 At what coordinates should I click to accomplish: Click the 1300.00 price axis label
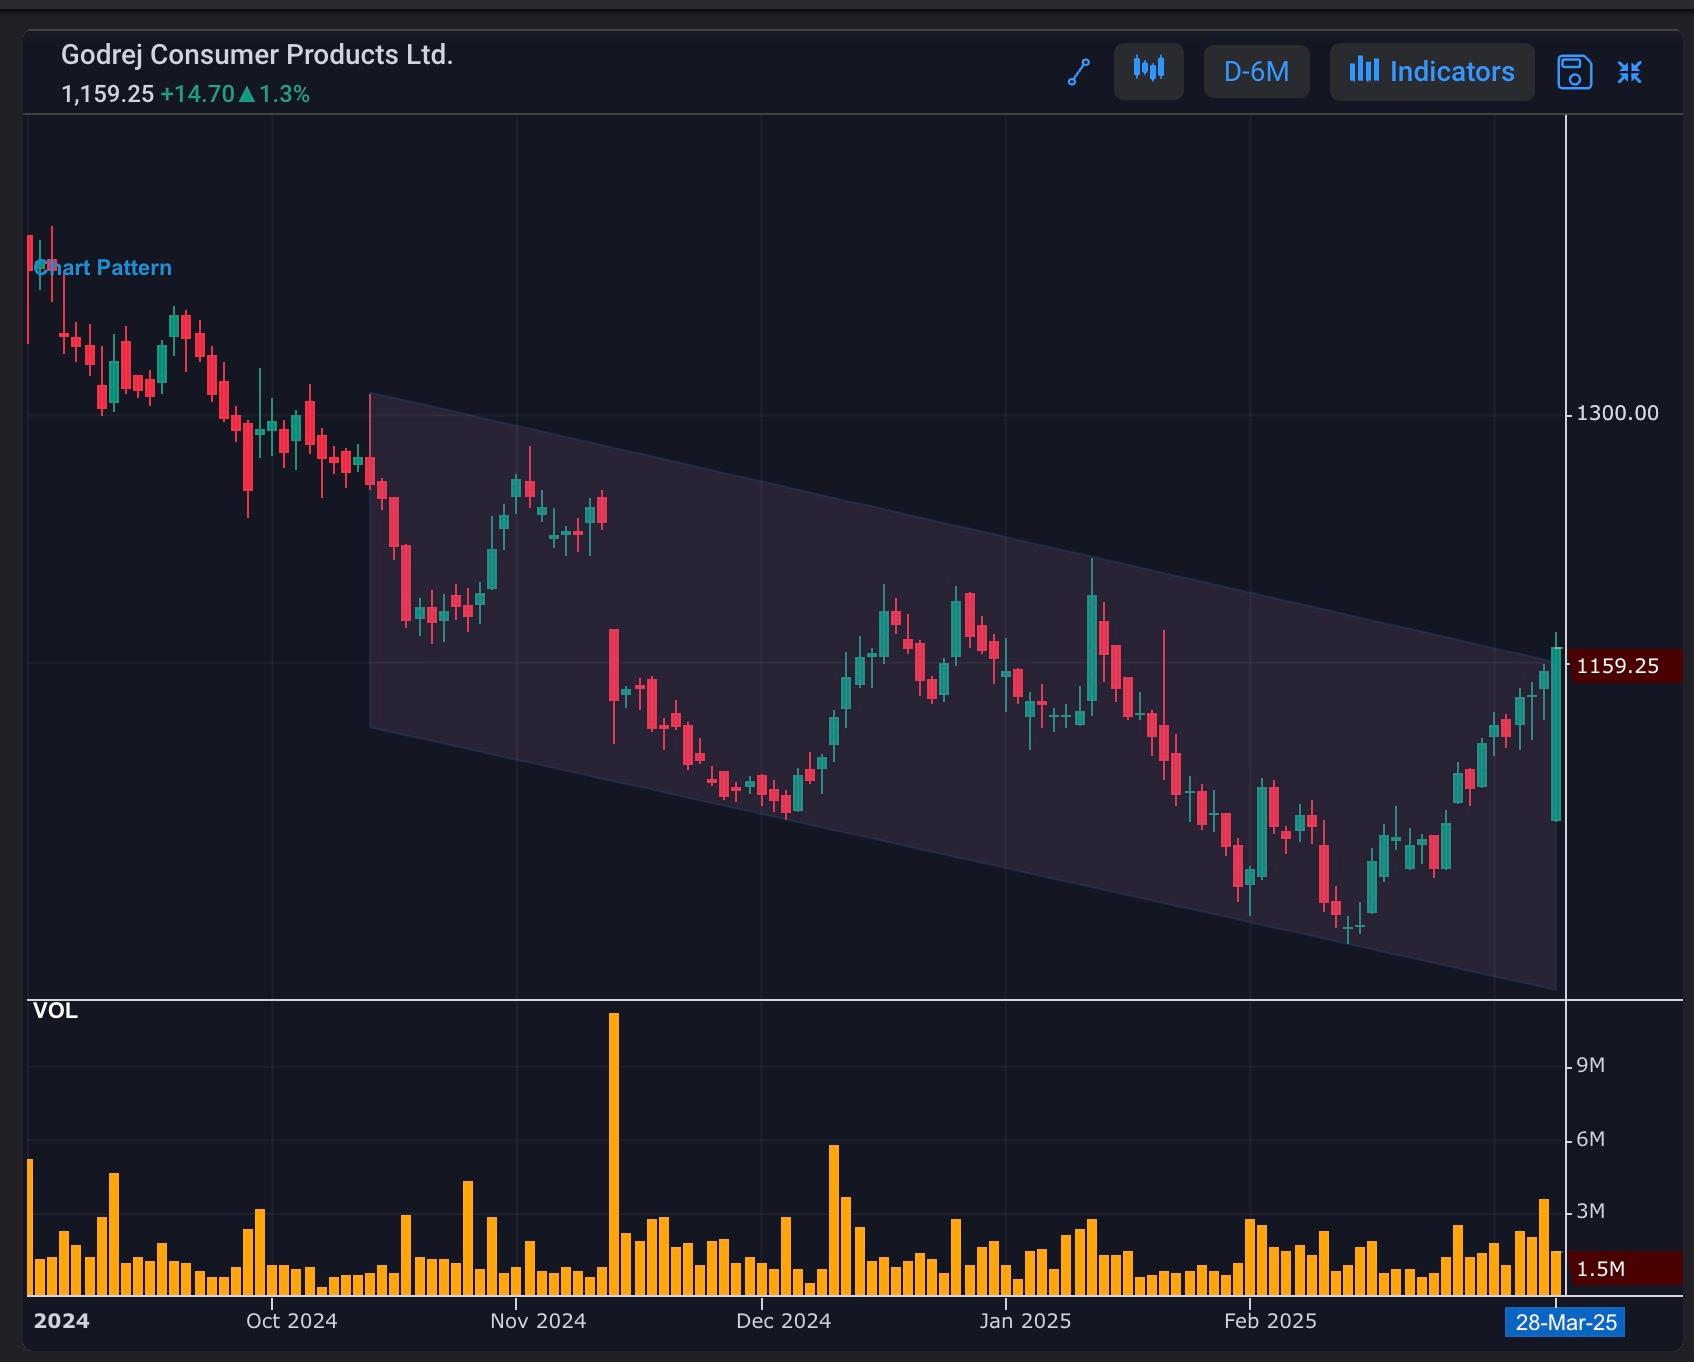point(1617,413)
